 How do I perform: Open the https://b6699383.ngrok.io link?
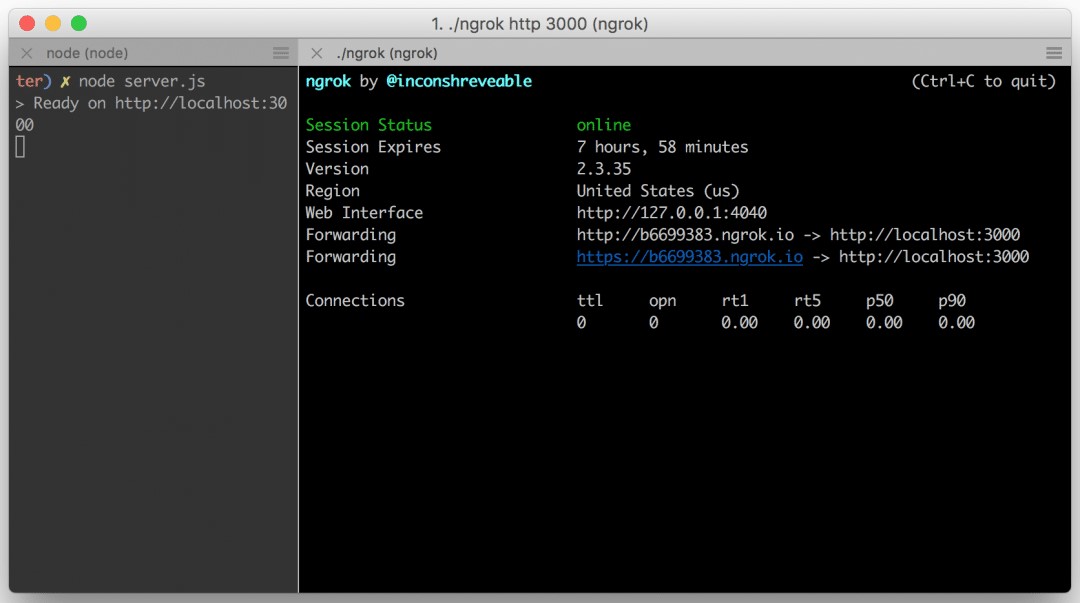click(x=689, y=257)
